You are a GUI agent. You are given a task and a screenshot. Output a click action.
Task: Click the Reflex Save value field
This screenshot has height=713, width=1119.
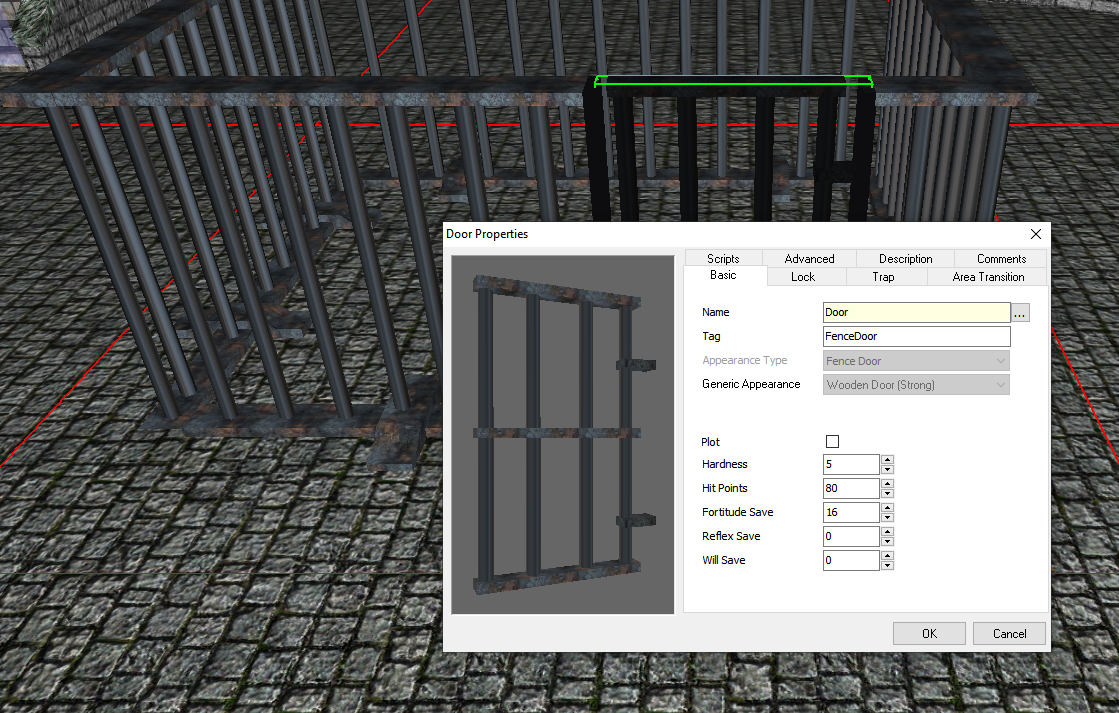851,536
